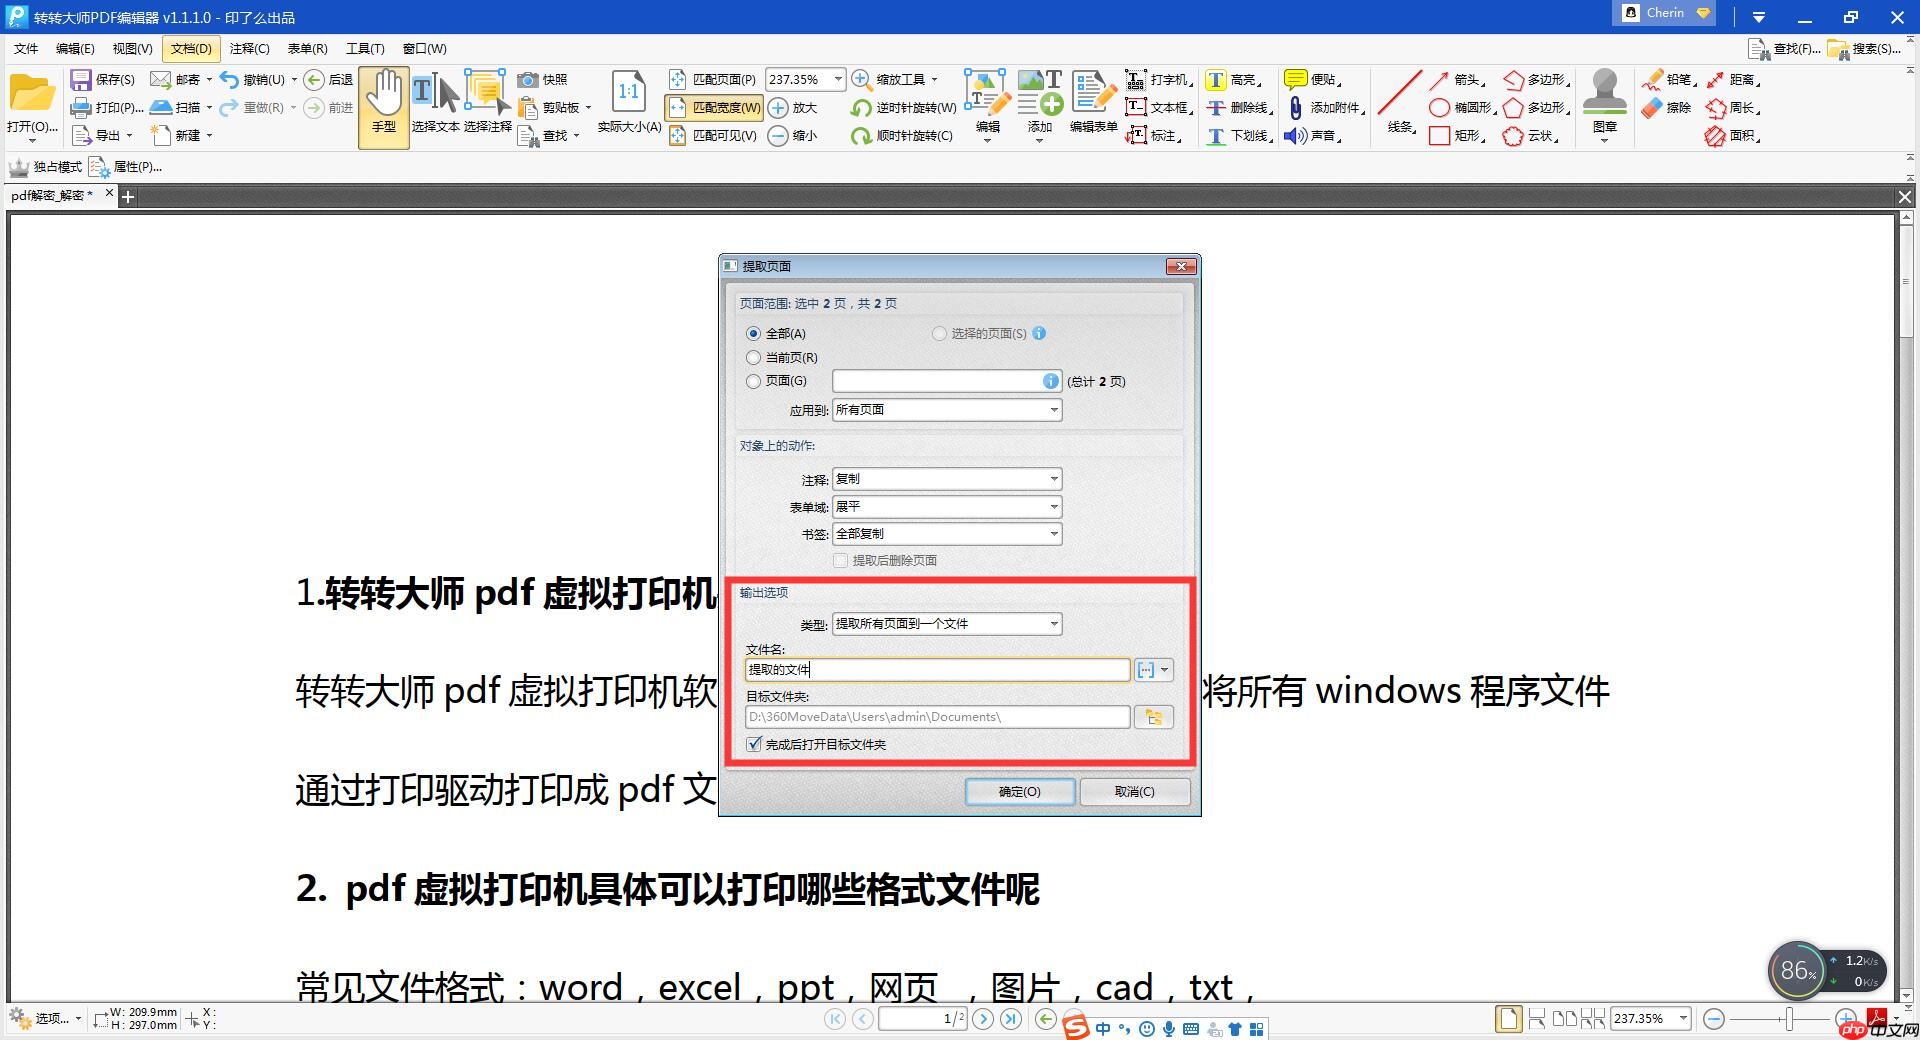Rotate counterclockwise using 逆时针旋转
Image resolution: width=1920 pixels, height=1040 pixels.
click(x=904, y=107)
